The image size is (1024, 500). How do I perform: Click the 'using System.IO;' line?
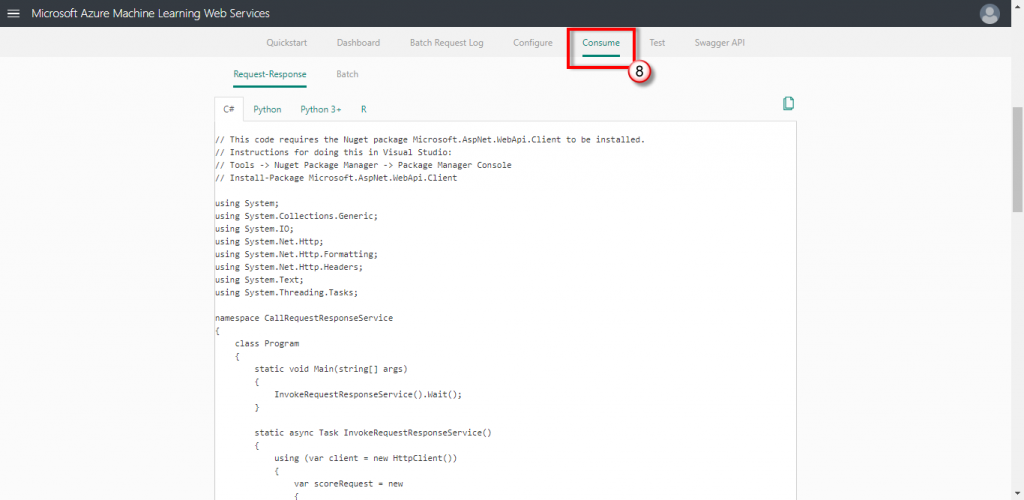point(255,228)
